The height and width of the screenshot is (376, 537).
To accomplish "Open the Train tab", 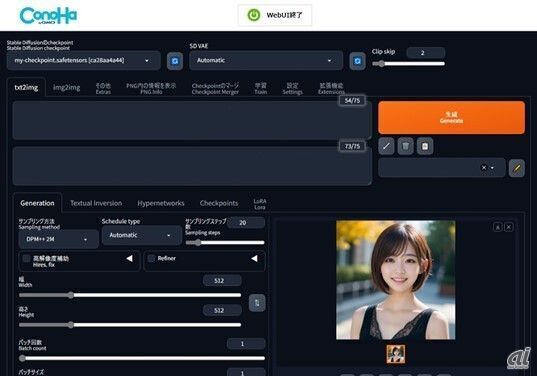I will tap(261, 88).
